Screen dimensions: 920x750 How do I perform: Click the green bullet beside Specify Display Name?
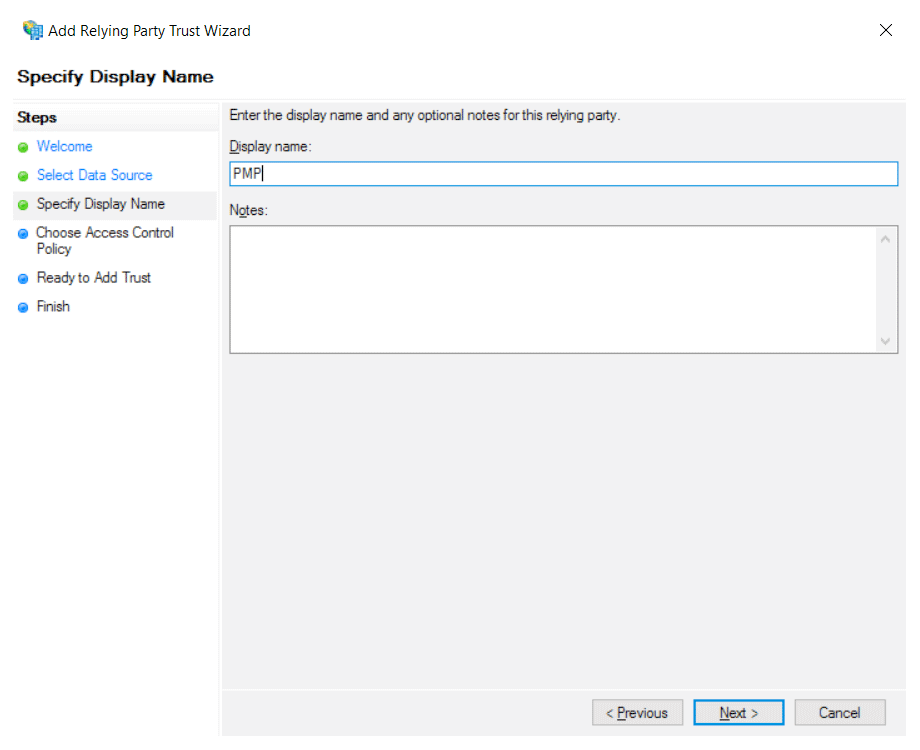click(23, 205)
